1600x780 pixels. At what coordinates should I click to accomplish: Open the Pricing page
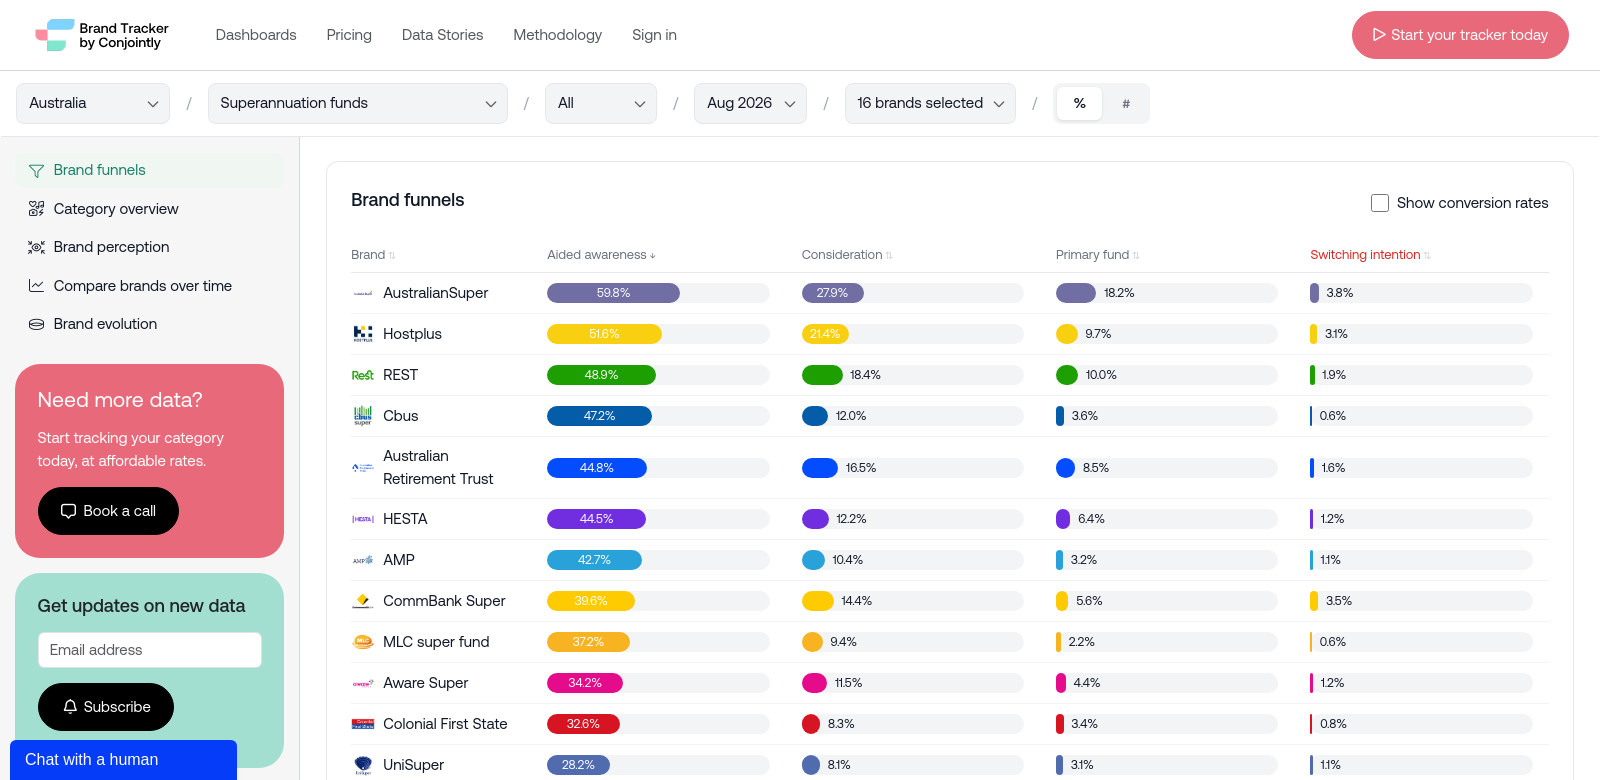(349, 35)
